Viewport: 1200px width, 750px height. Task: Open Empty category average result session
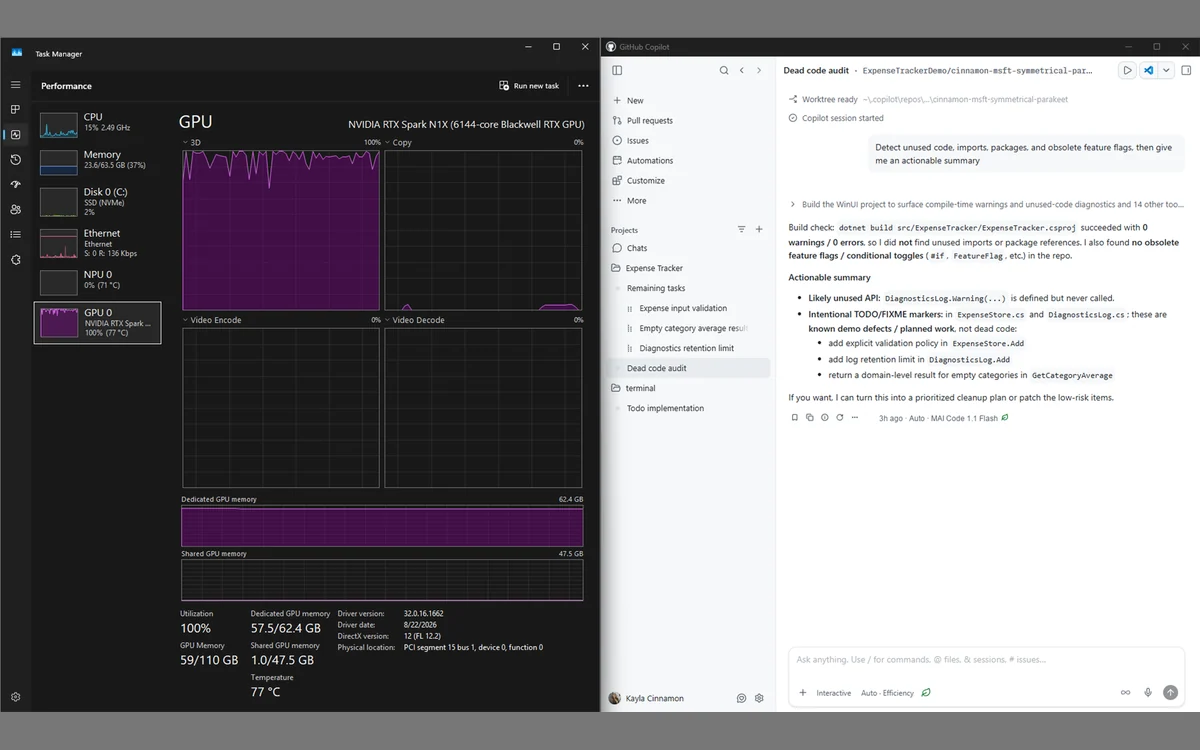pos(691,328)
